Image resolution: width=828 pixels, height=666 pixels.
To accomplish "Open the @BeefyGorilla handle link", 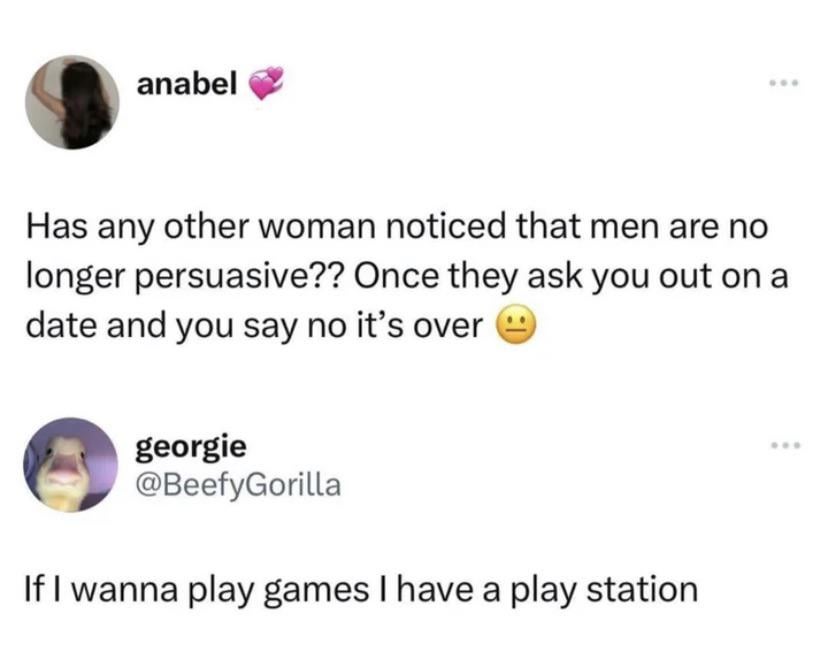I will tap(238, 485).
